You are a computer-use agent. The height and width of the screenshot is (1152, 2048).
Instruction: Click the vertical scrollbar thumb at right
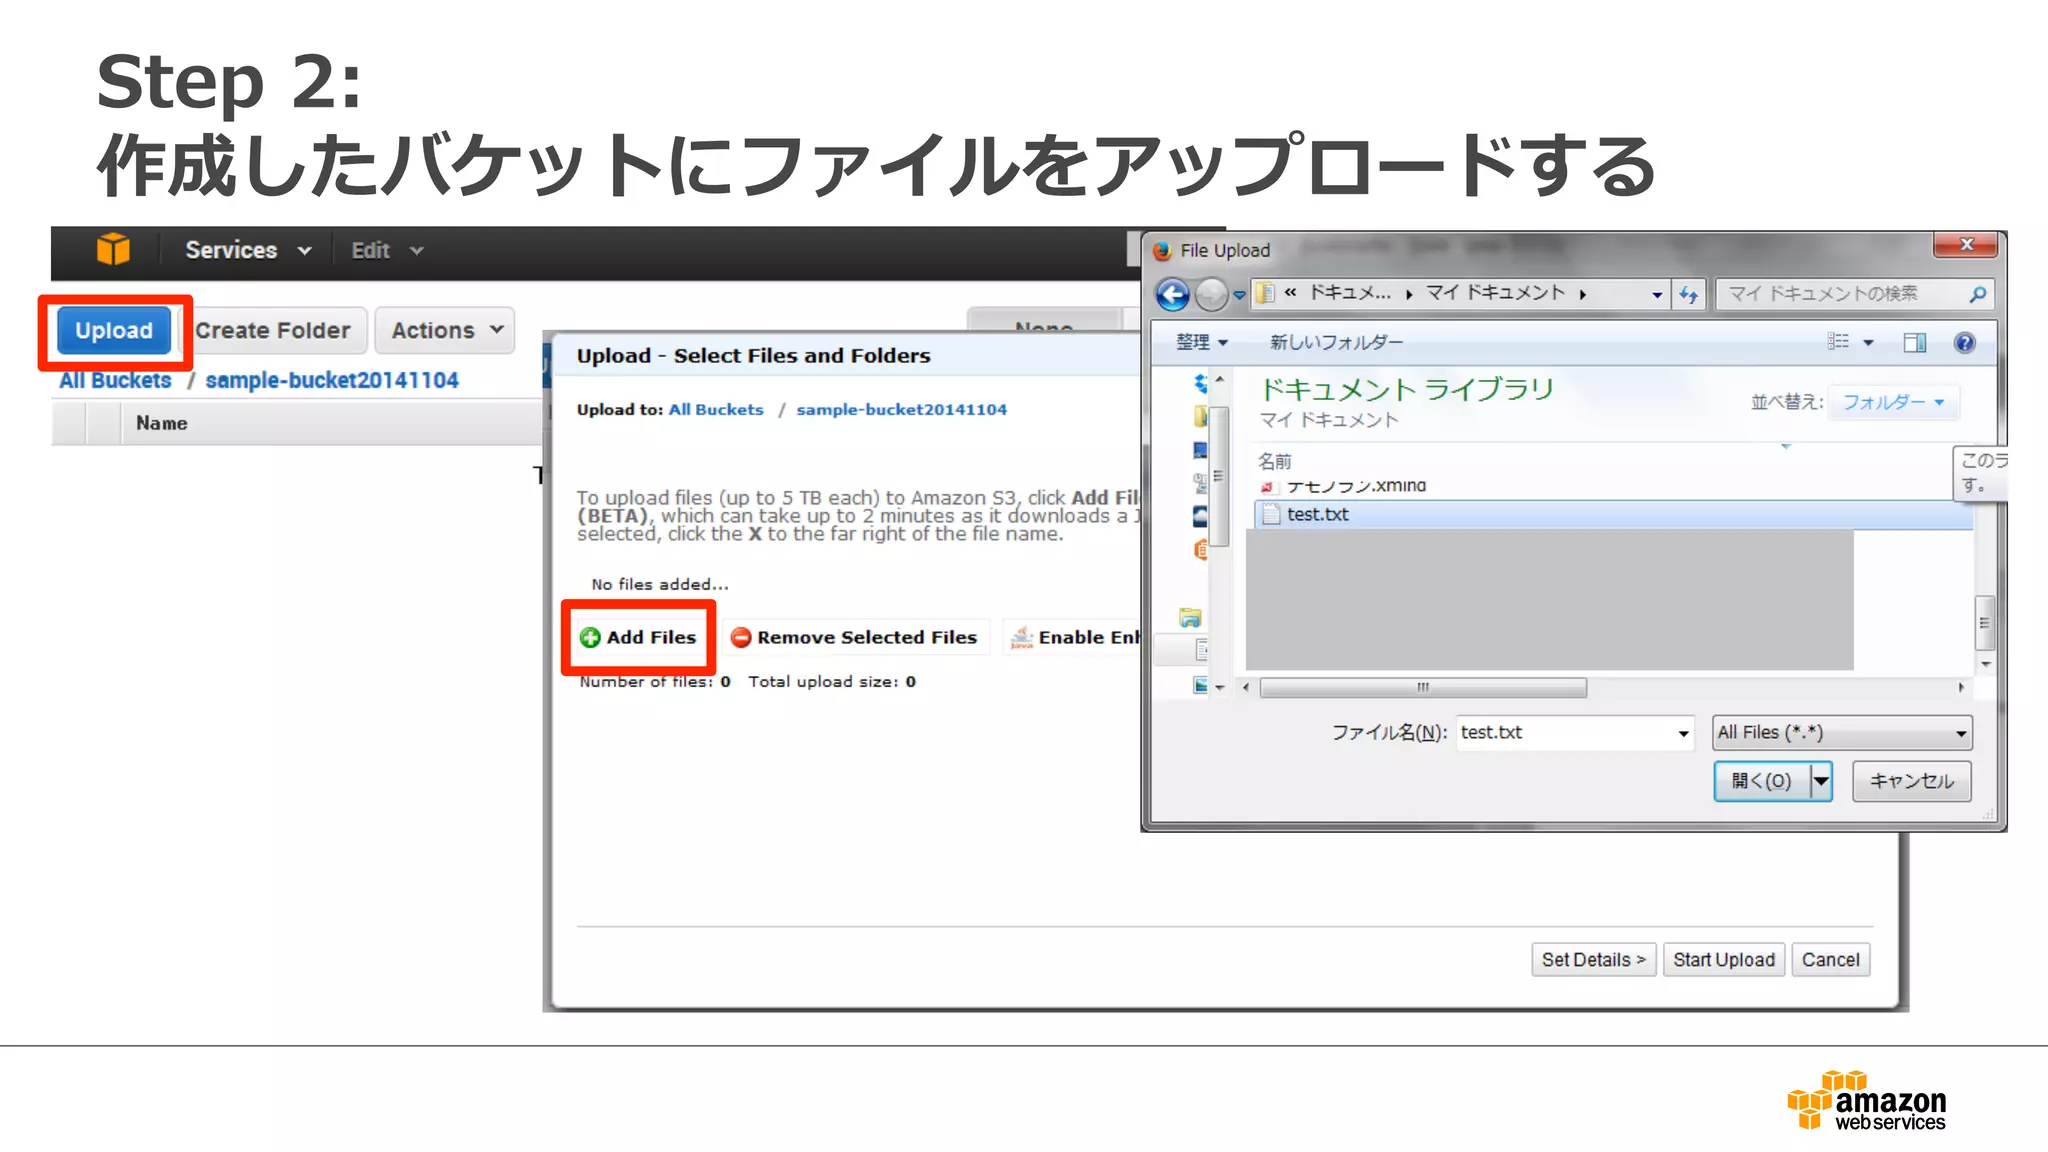pyautogui.click(x=1985, y=622)
